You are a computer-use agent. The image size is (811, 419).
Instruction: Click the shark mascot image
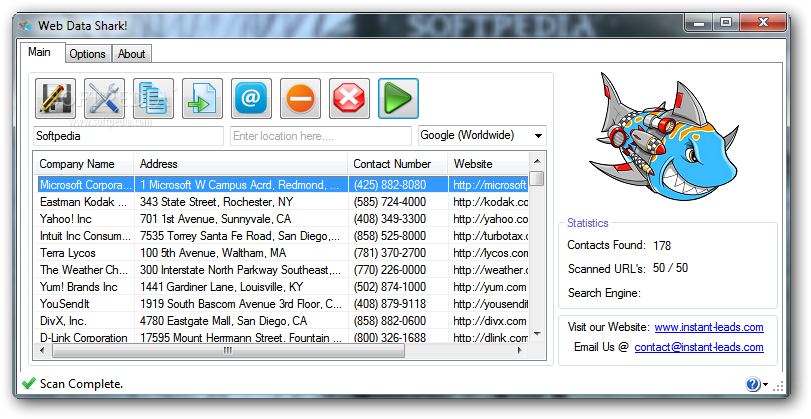[x=665, y=137]
